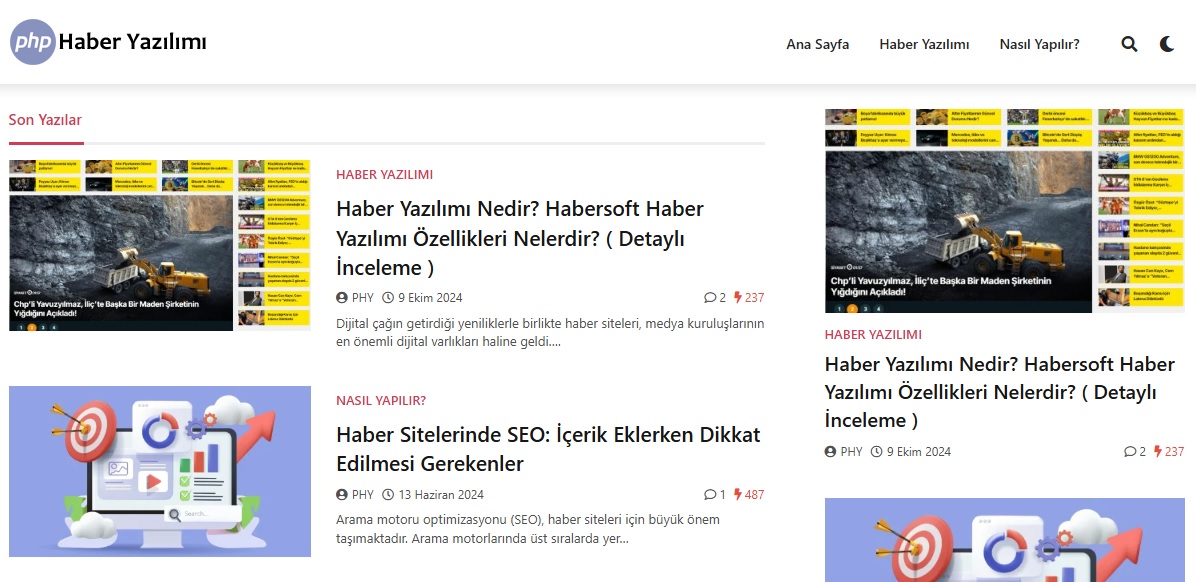Image resolution: width=1196 pixels, height=582 pixels.
Task: Click the sidebar author icon beside PHY
Action: (x=831, y=452)
